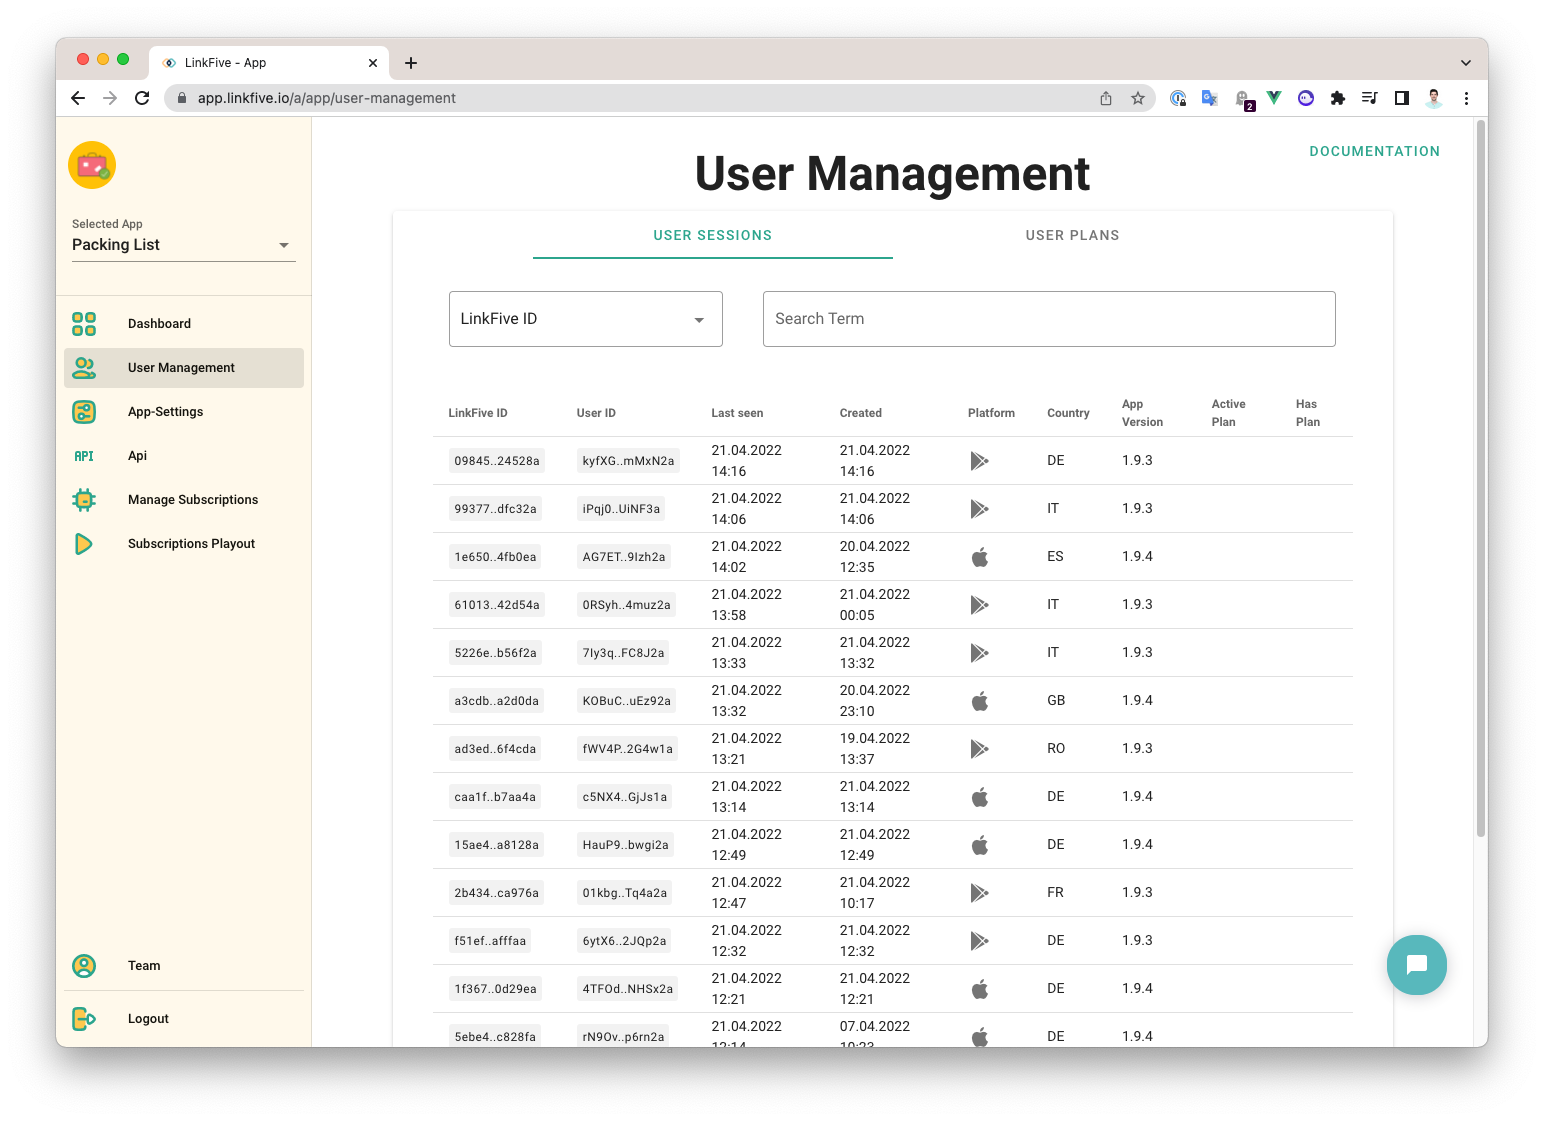Viewport: 1544px width, 1121px height.
Task: Select Dashboard in the sidebar
Action: point(184,324)
